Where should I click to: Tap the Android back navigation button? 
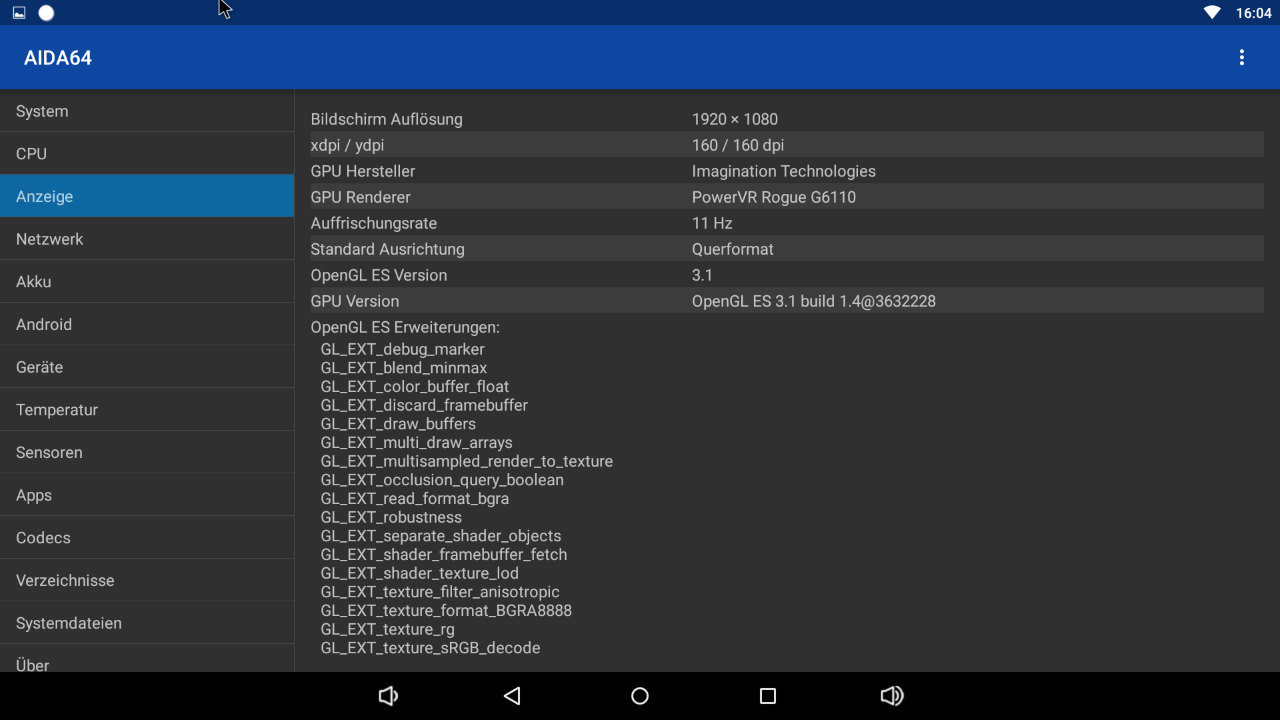coord(512,696)
